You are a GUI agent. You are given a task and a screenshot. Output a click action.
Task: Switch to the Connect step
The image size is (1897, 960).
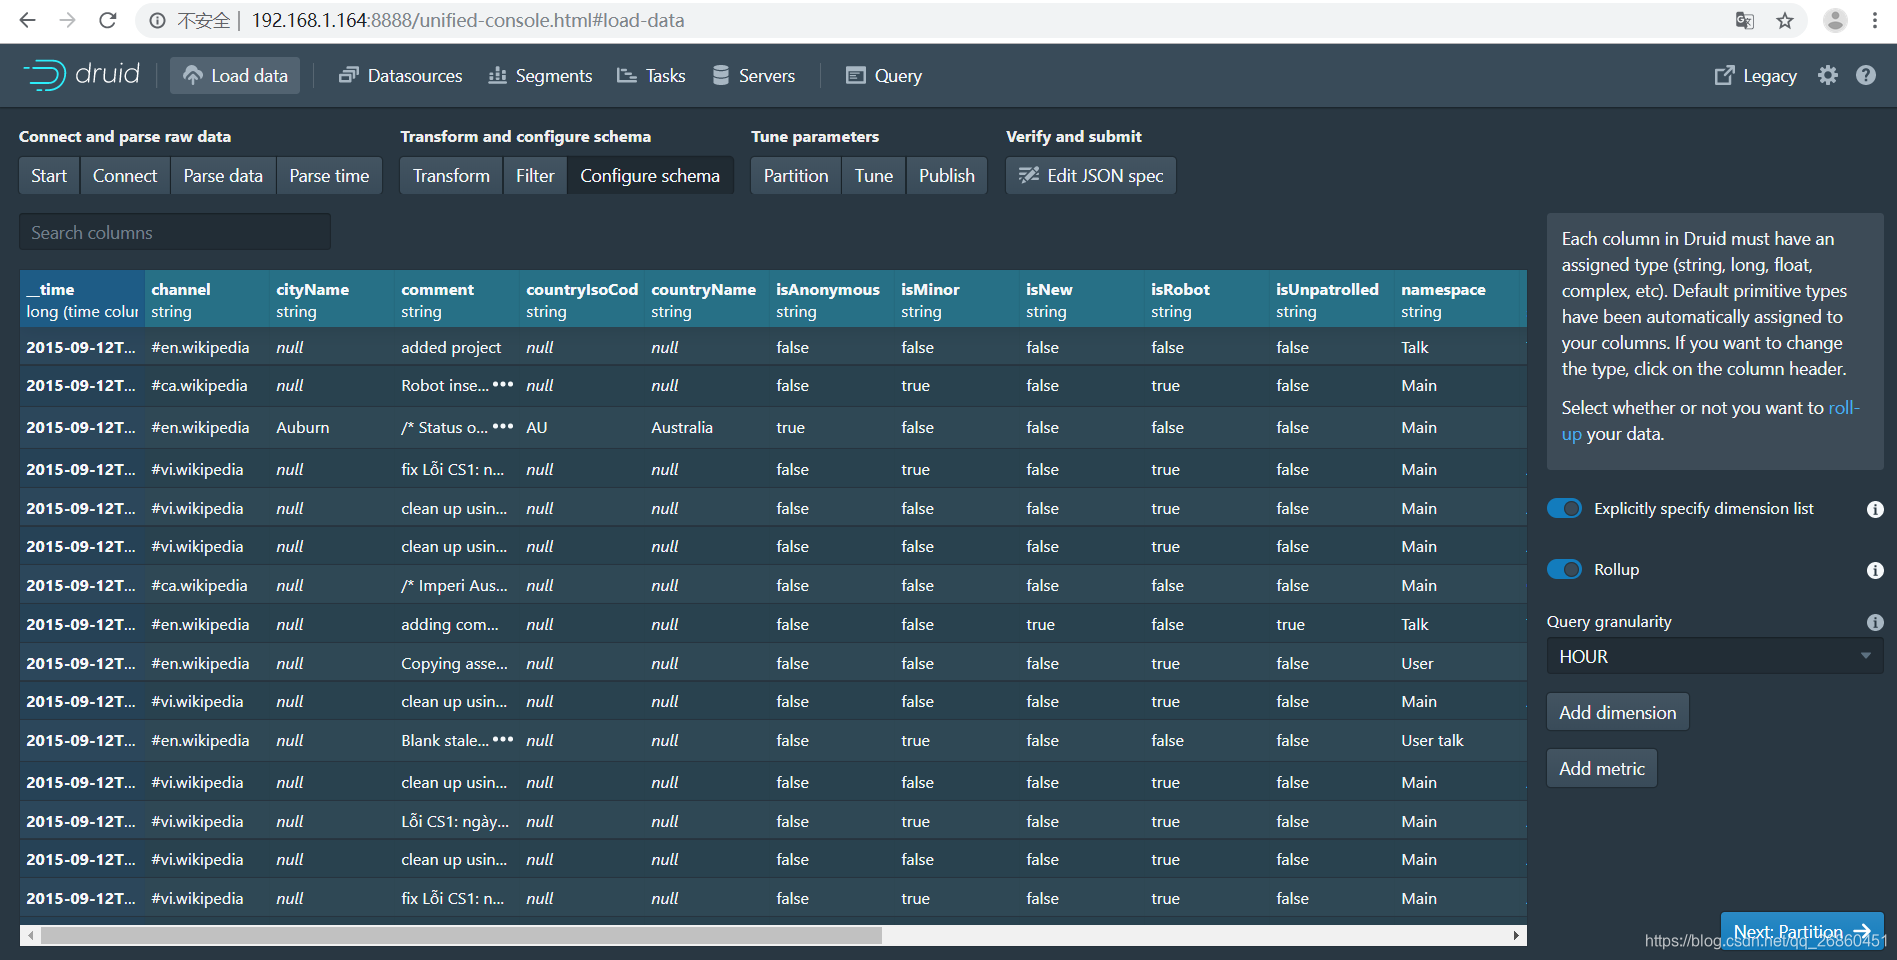(125, 175)
